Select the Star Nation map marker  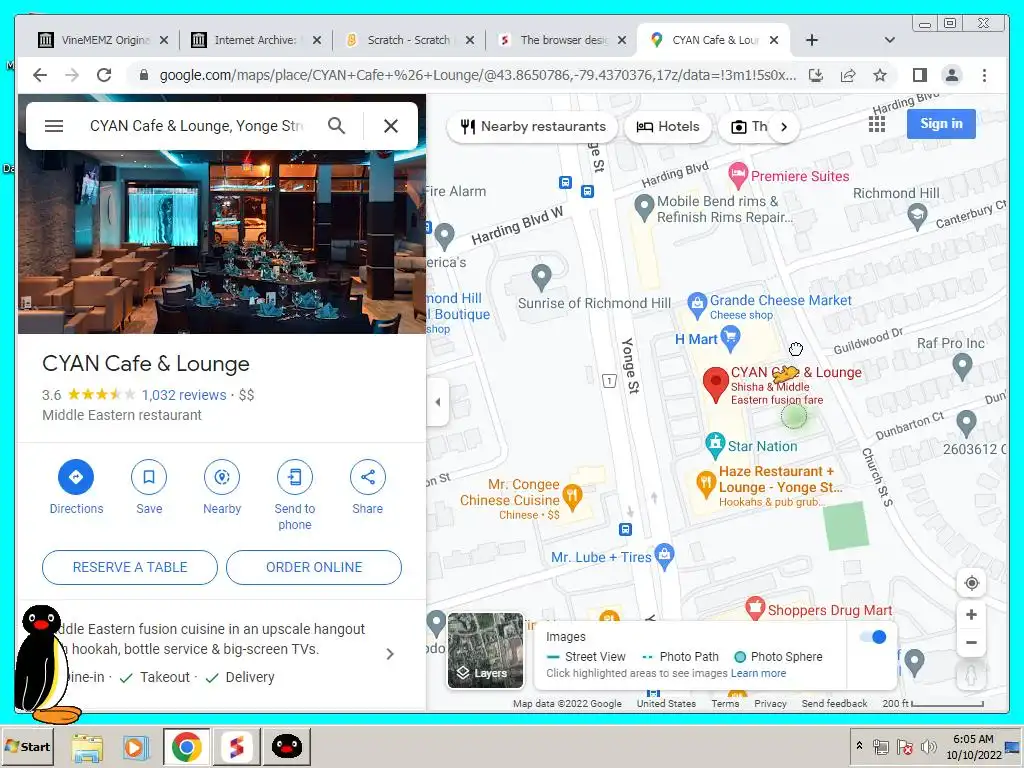pyautogui.click(x=715, y=445)
